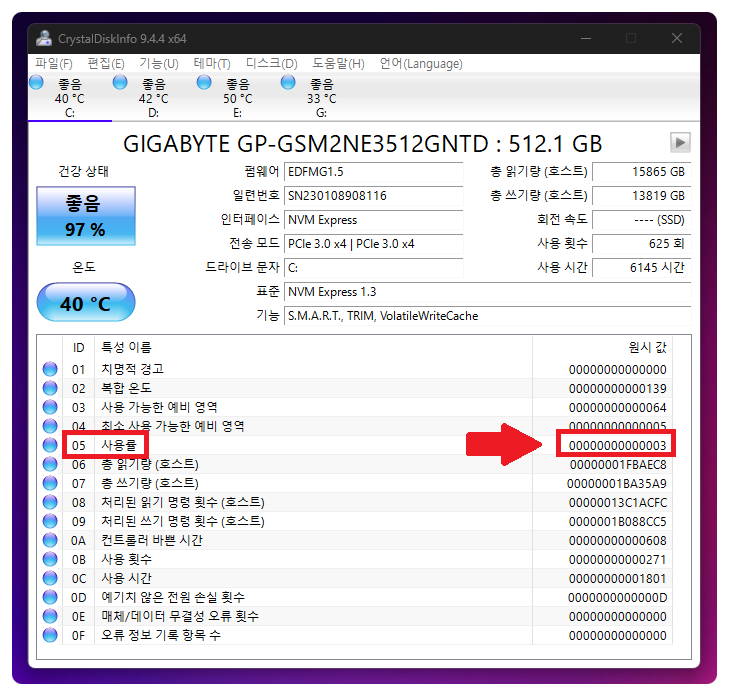This screenshot has height=696, width=729.
Task: Click the blue status orb for drive E:
Action: pos(204,82)
